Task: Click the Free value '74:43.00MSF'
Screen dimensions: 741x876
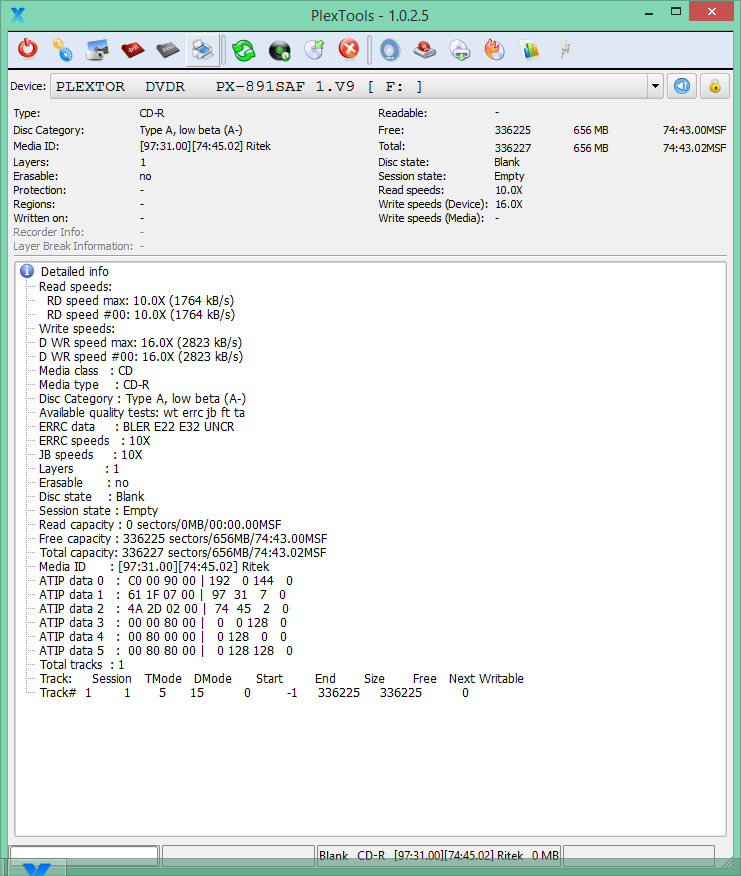Action: [x=694, y=130]
